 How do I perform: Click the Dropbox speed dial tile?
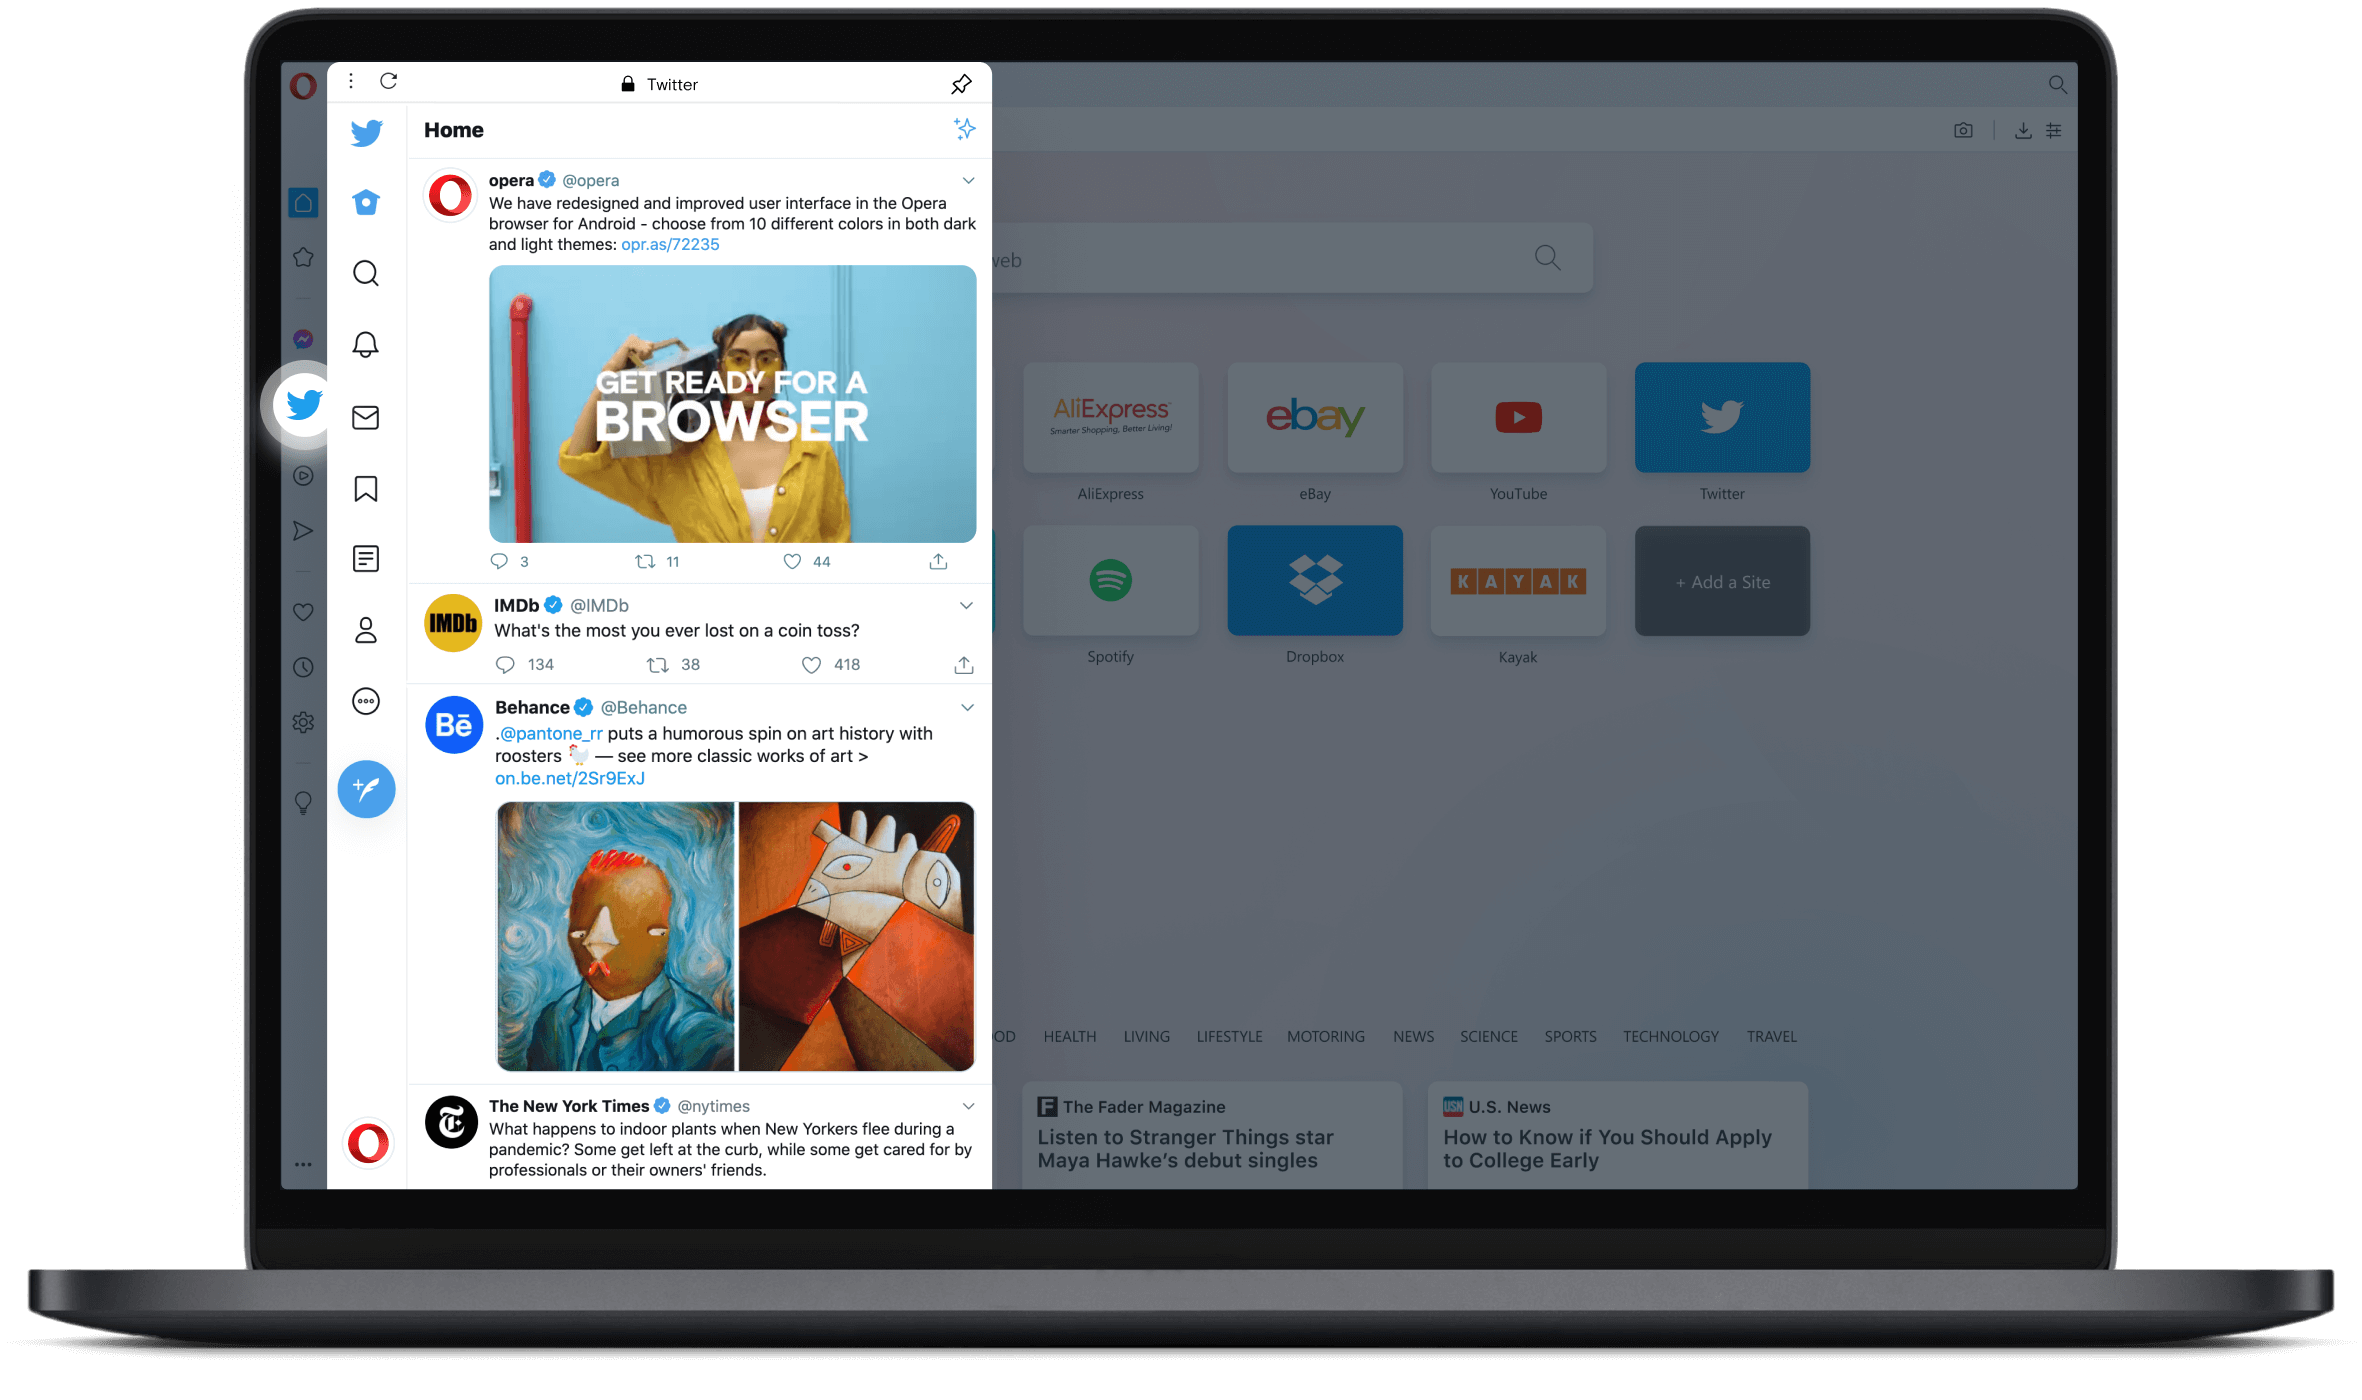click(1314, 580)
